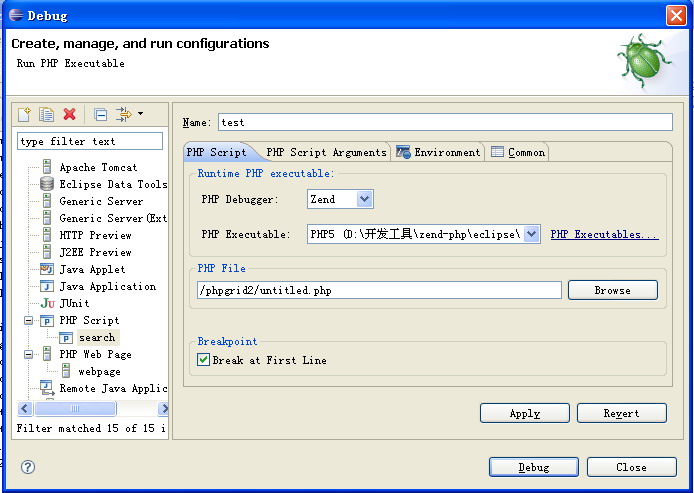
Task: Click J2EE Preview icon
Action: [x=47, y=252]
